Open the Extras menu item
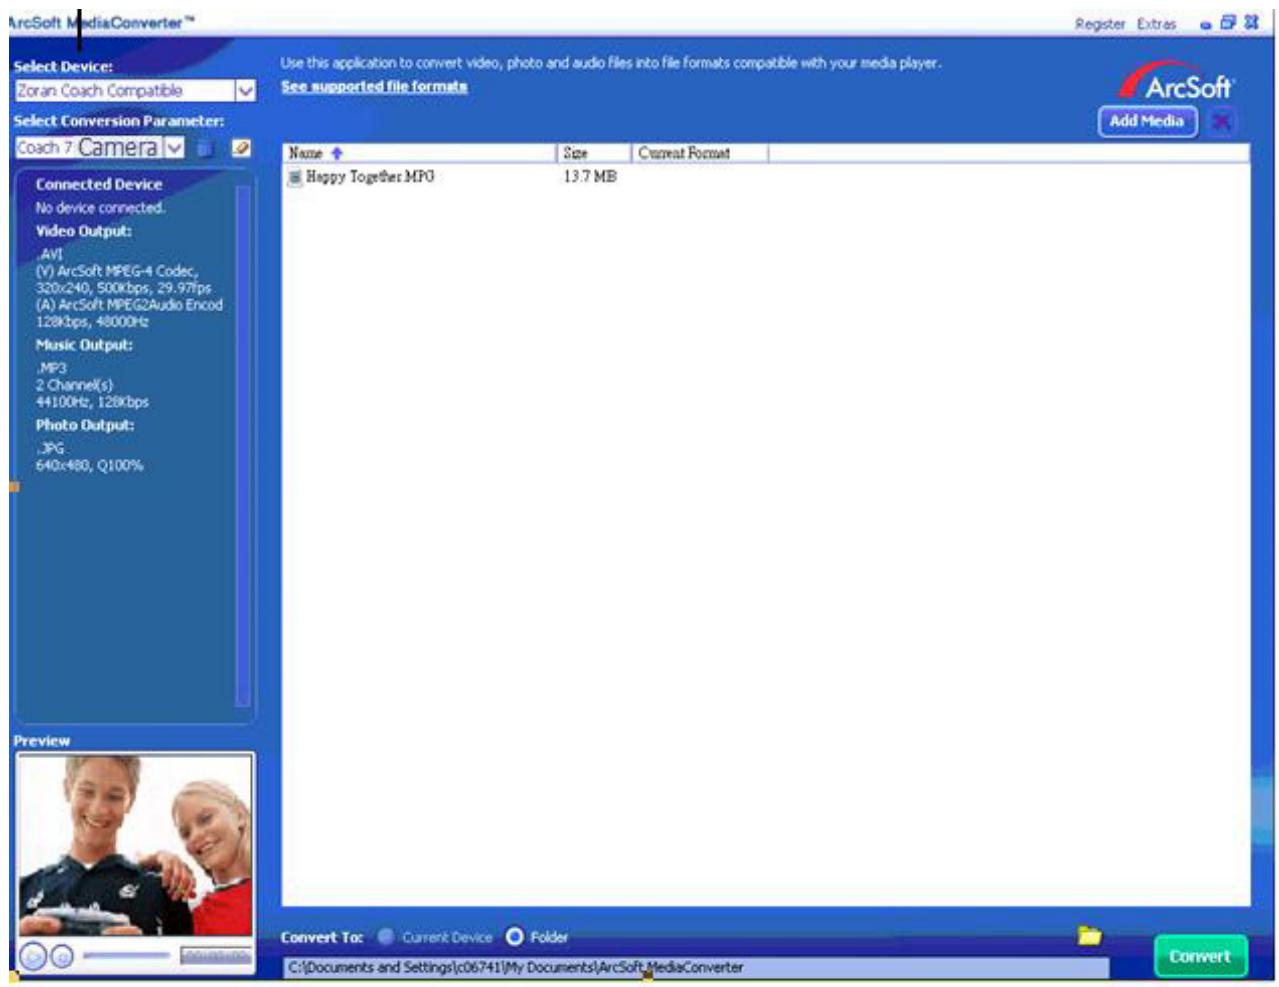 click(1156, 24)
